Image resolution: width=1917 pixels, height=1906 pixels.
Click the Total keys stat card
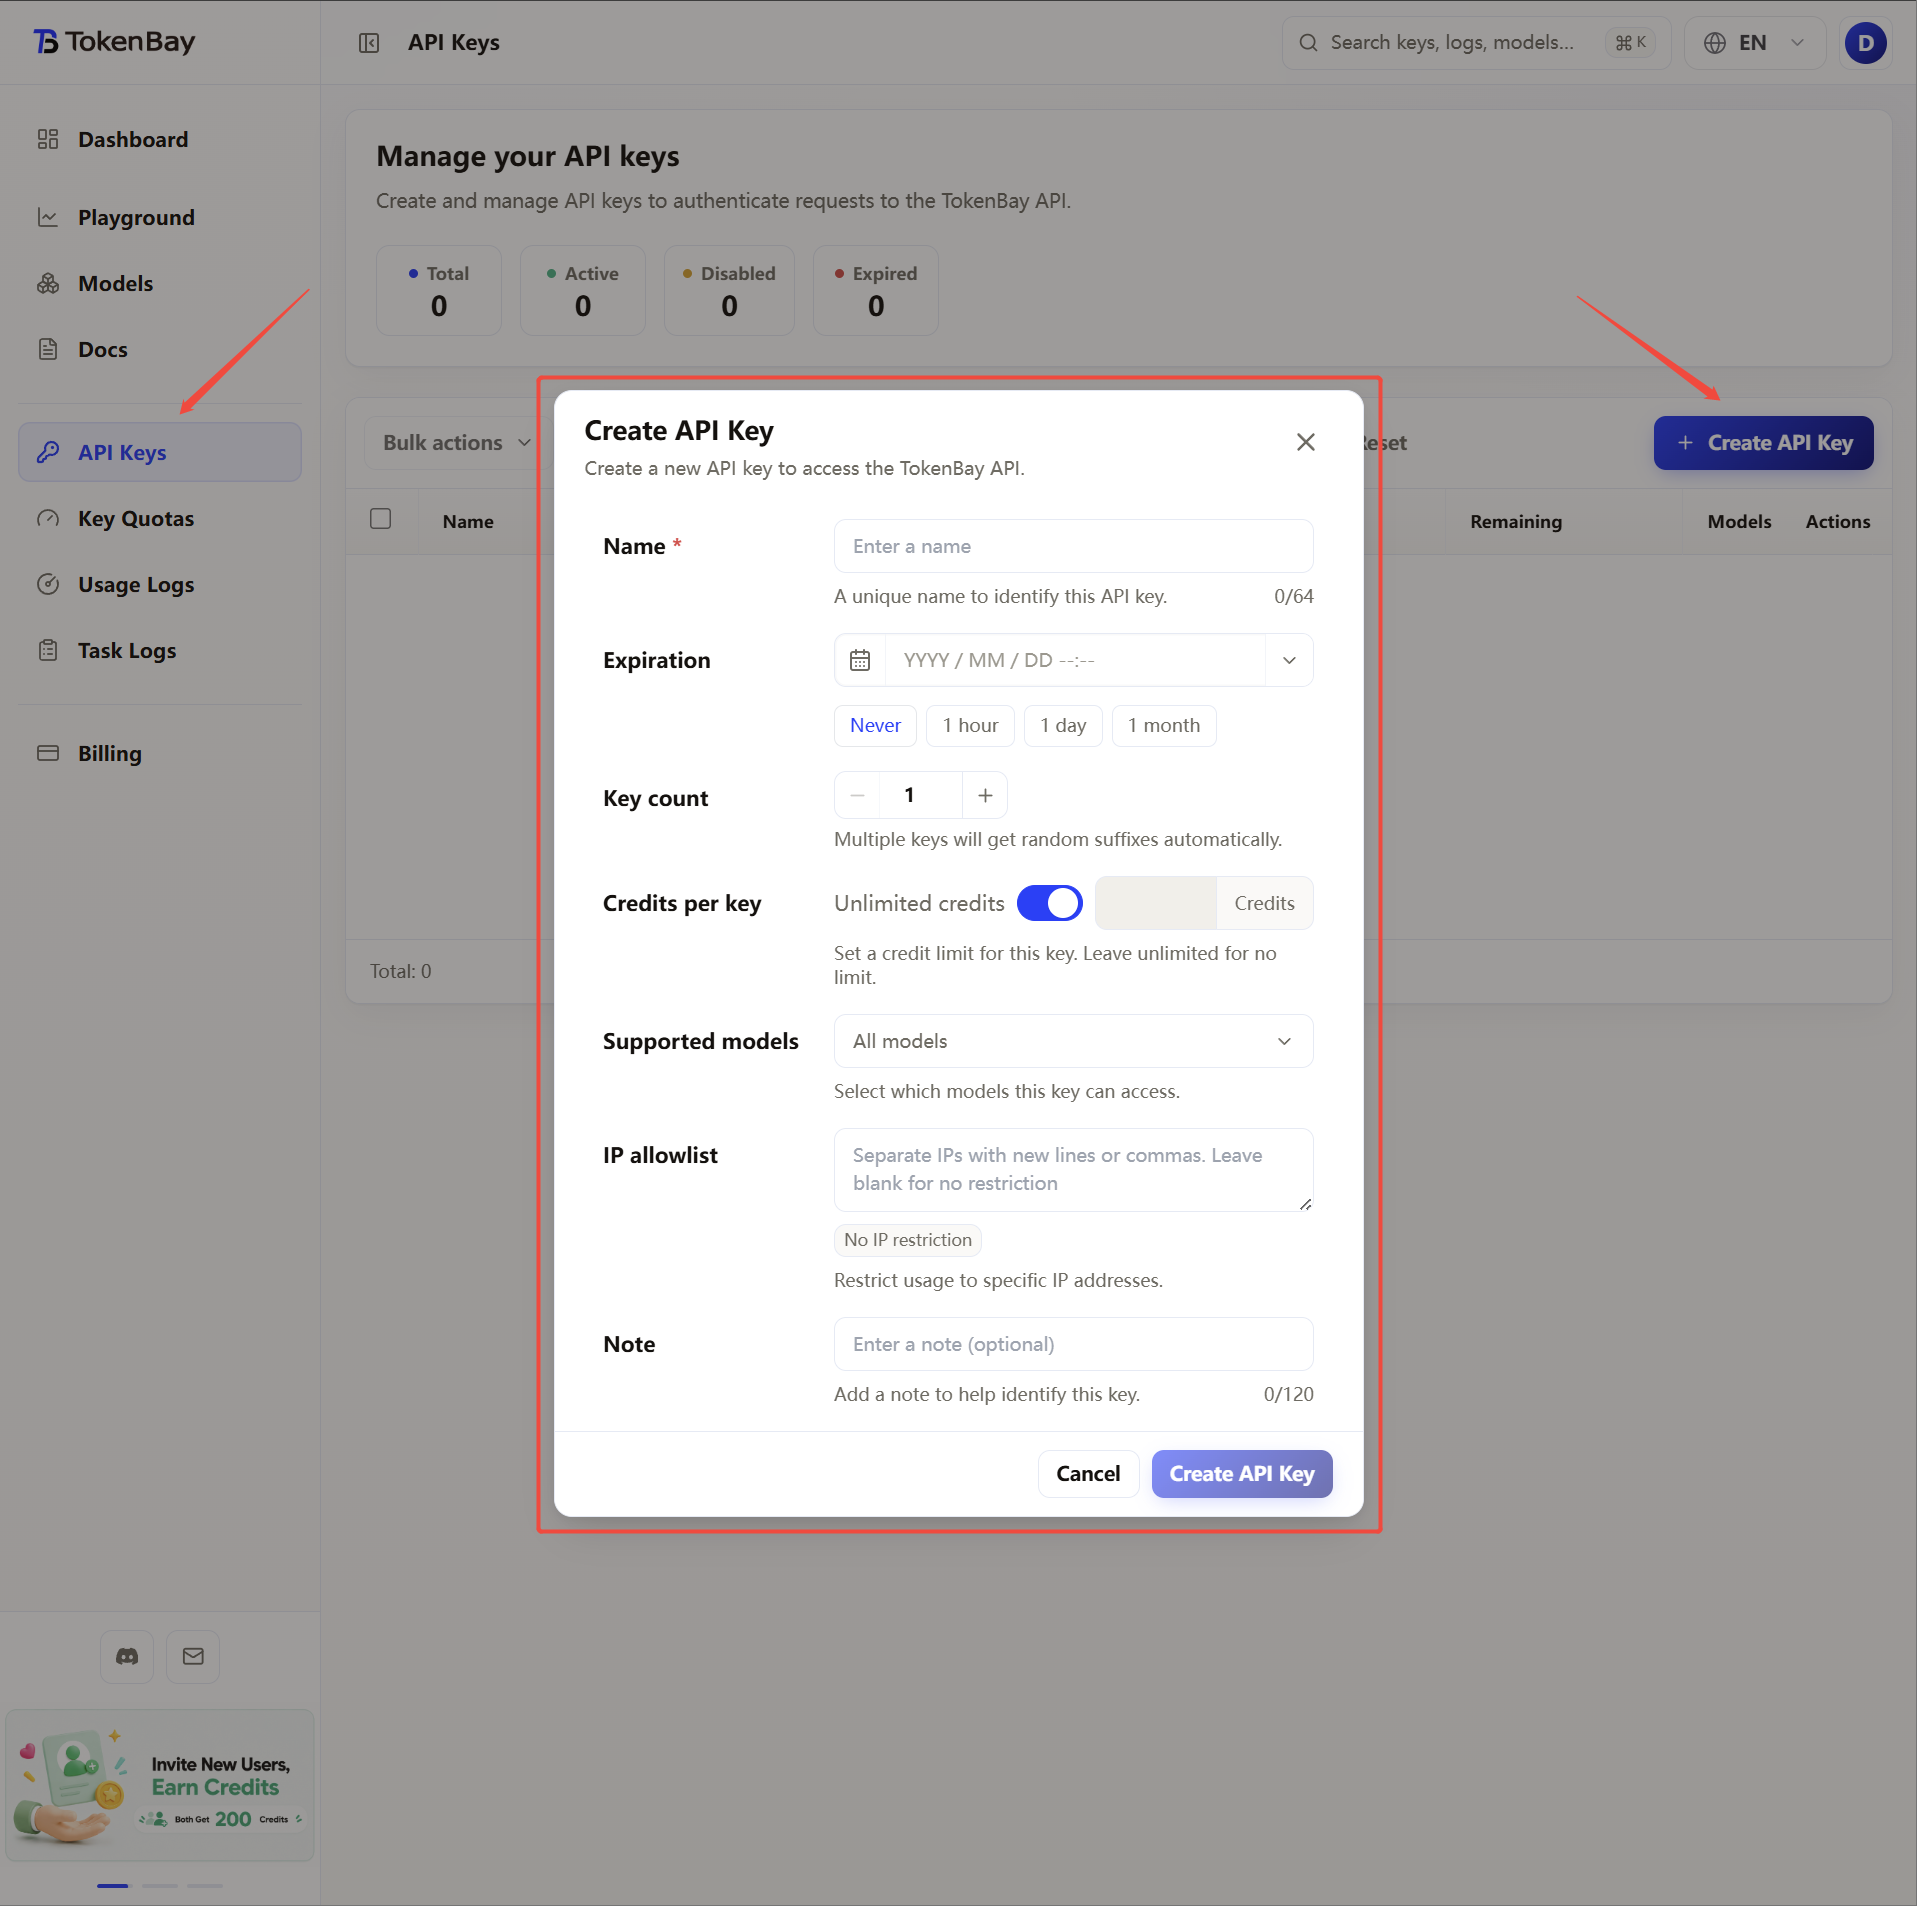point(438,290)
